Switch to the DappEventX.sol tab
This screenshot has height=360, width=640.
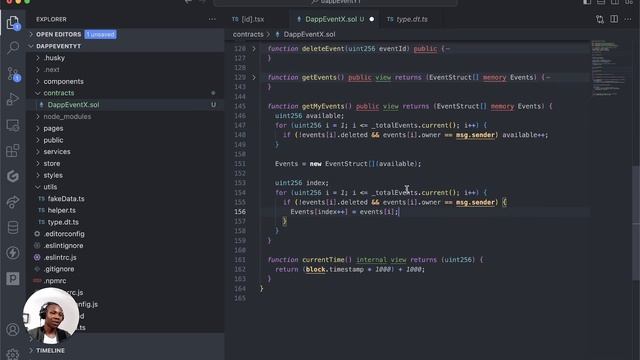(x=331, y=19)
